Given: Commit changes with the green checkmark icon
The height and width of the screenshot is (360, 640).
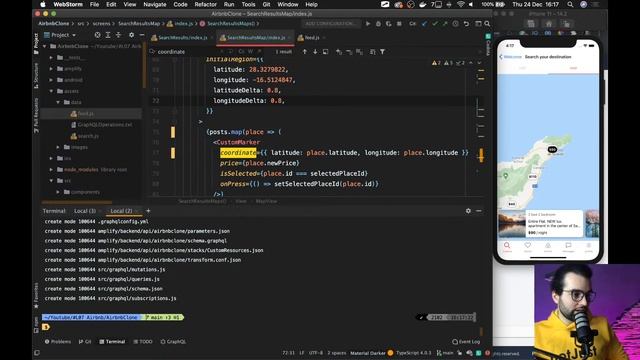Looking at the screenshot, I should click(435, 24).
